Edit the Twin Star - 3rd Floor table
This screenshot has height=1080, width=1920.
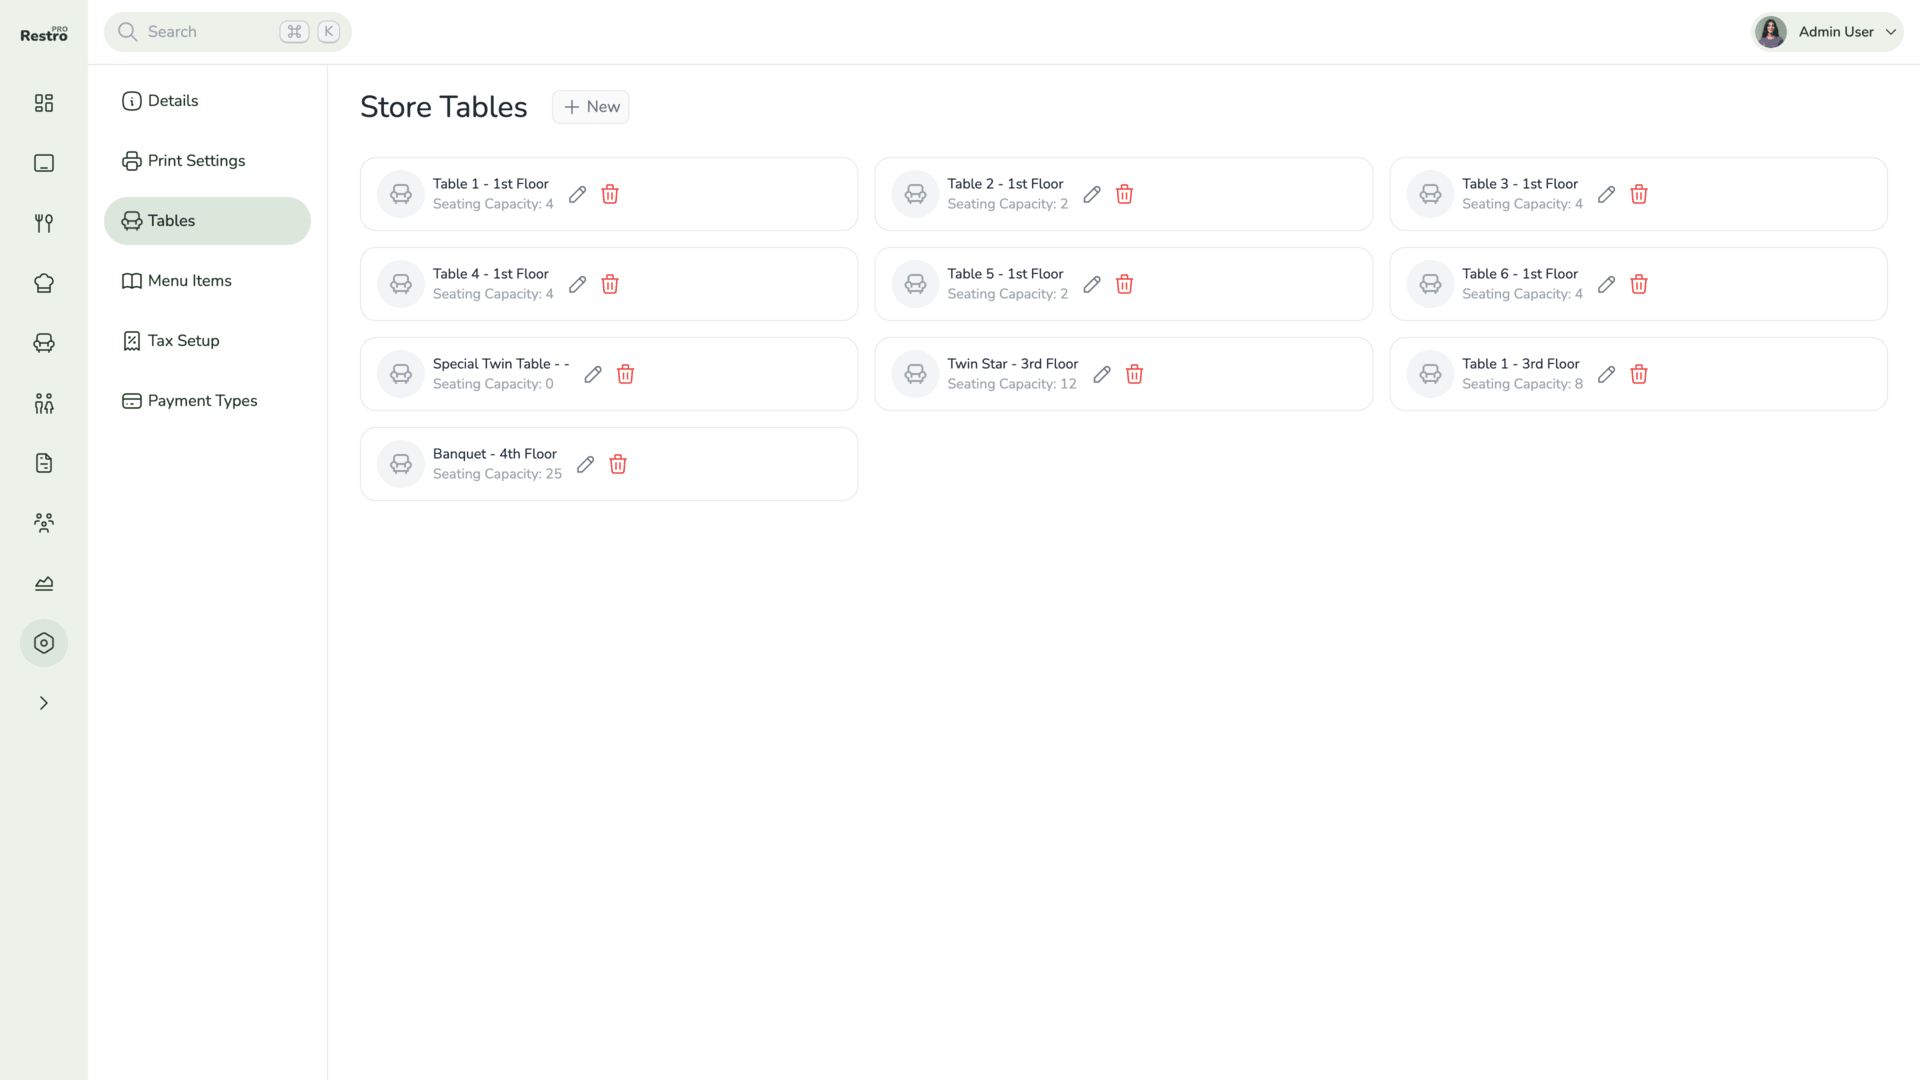[x=1102, y=374]
